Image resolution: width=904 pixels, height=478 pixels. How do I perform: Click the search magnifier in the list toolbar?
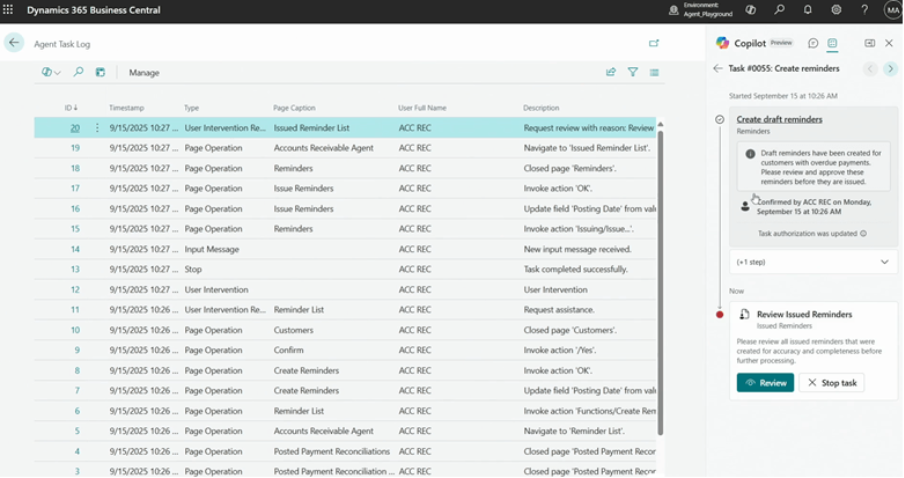tap(78, 72)
